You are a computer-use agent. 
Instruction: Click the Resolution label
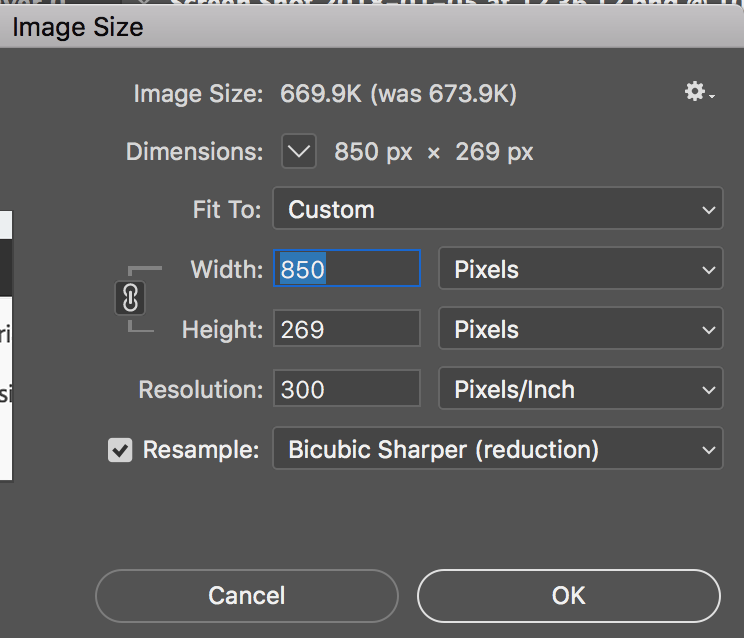(x=200, y=389)
